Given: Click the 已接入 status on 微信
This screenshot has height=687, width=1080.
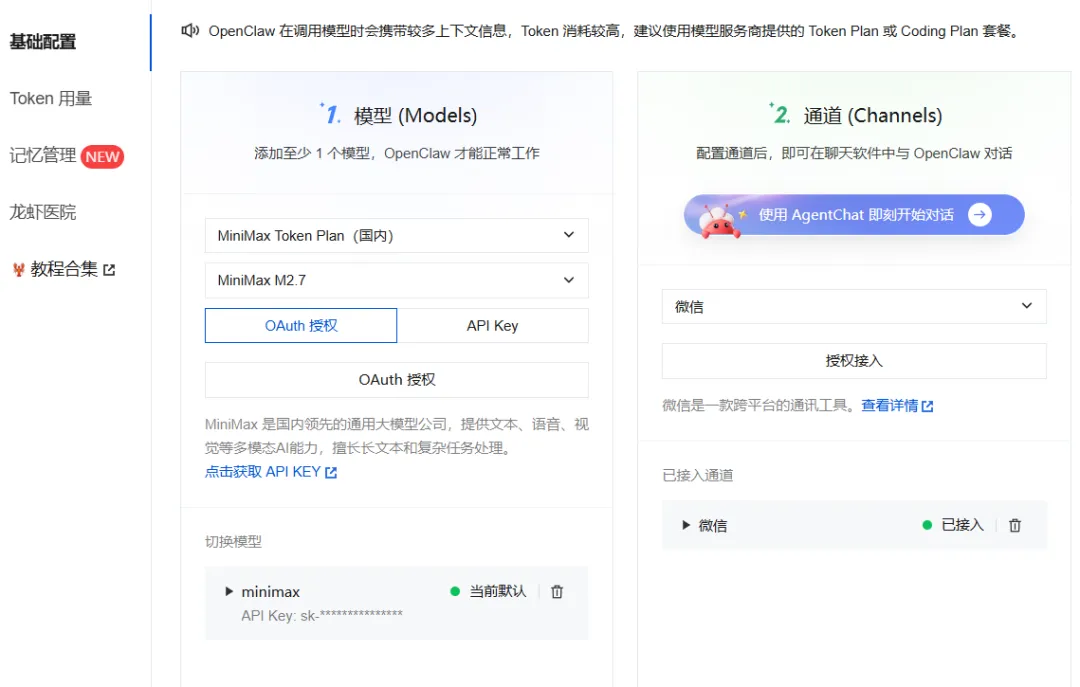Looking at the screenshot, I should point(962,525).
